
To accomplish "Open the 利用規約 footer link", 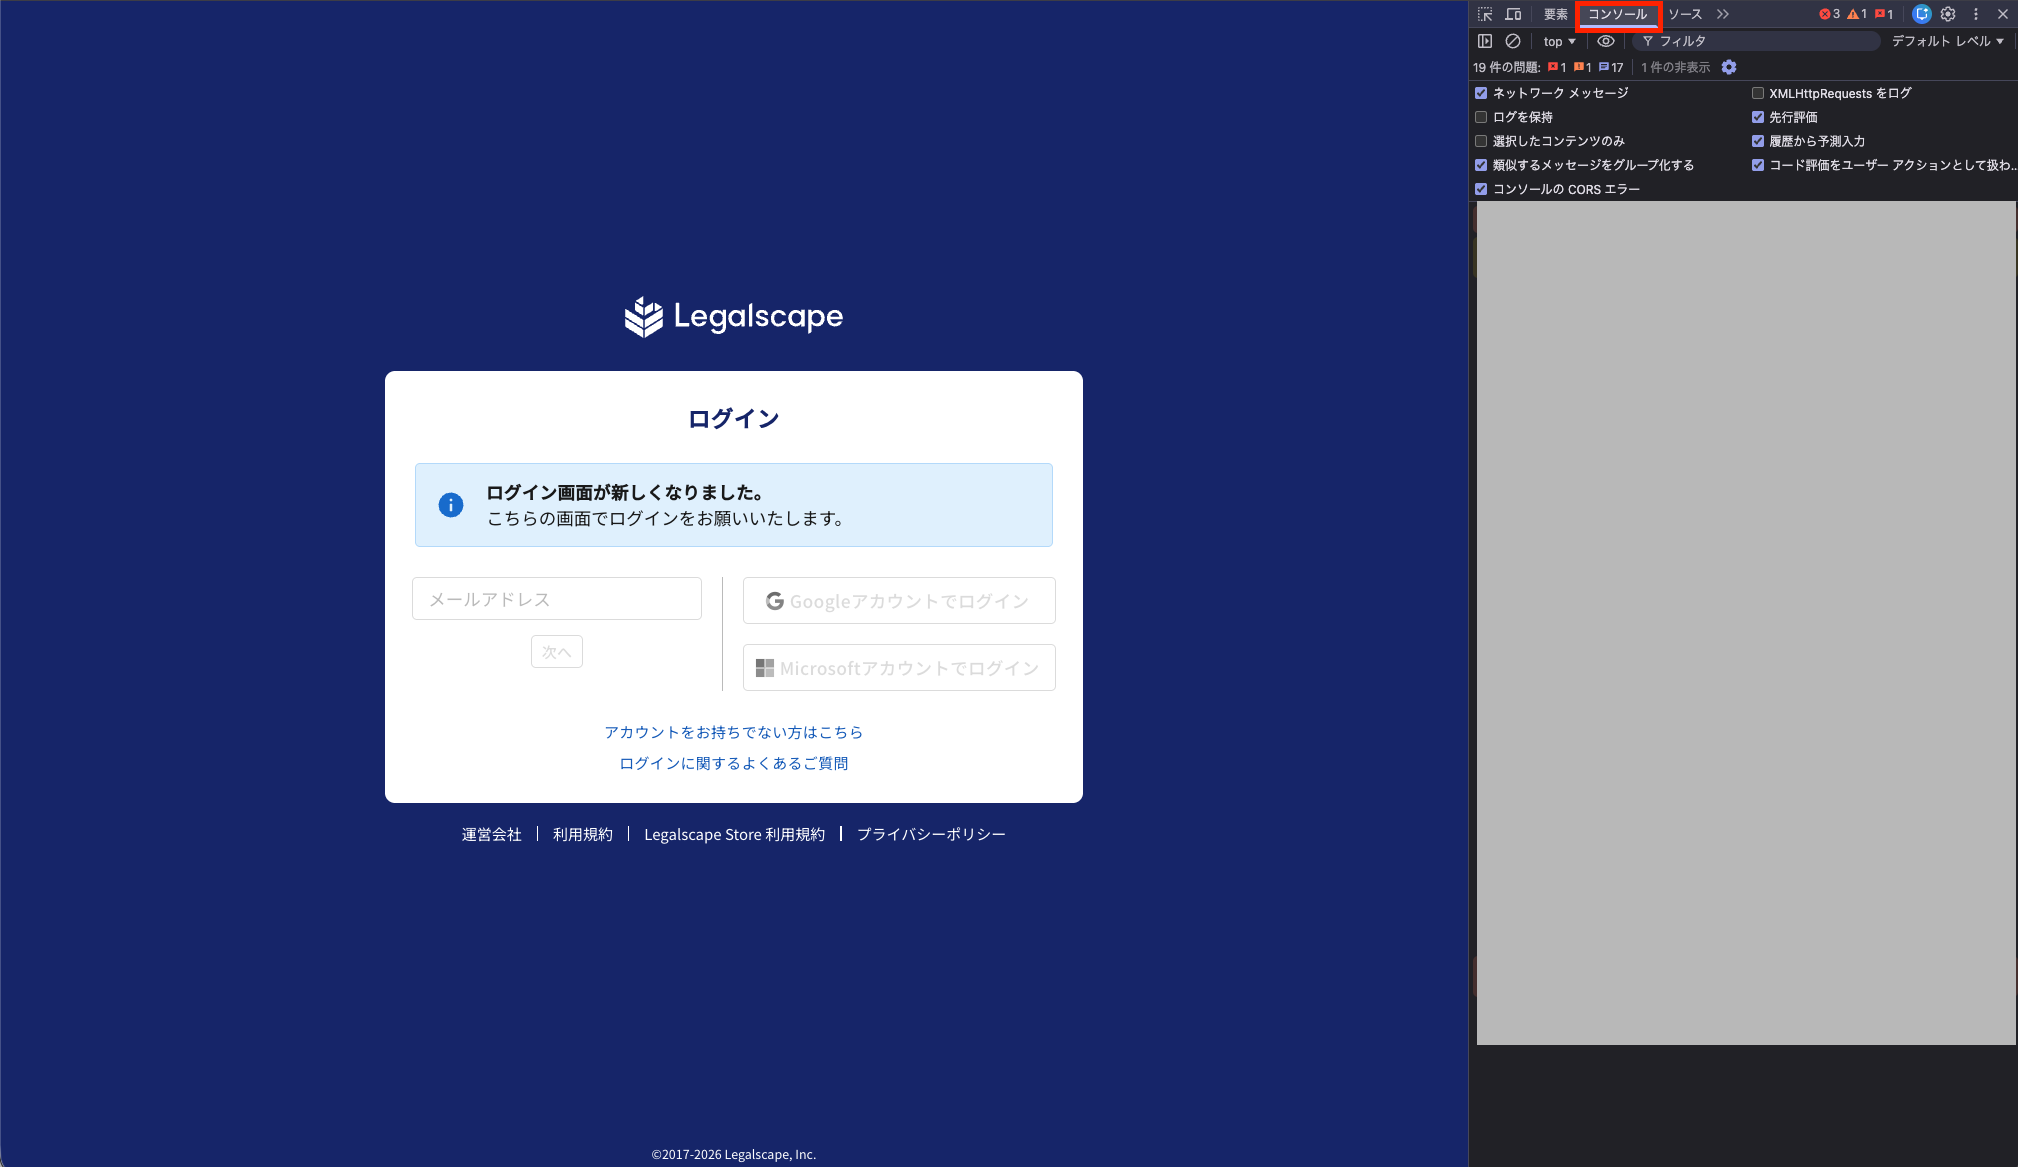I will click(583, 834).
